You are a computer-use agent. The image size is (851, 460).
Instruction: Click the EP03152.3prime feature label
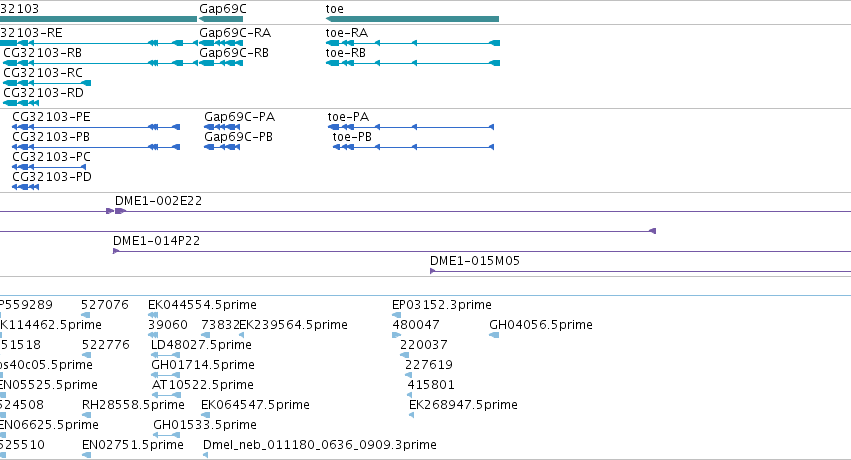click(442, 305)
